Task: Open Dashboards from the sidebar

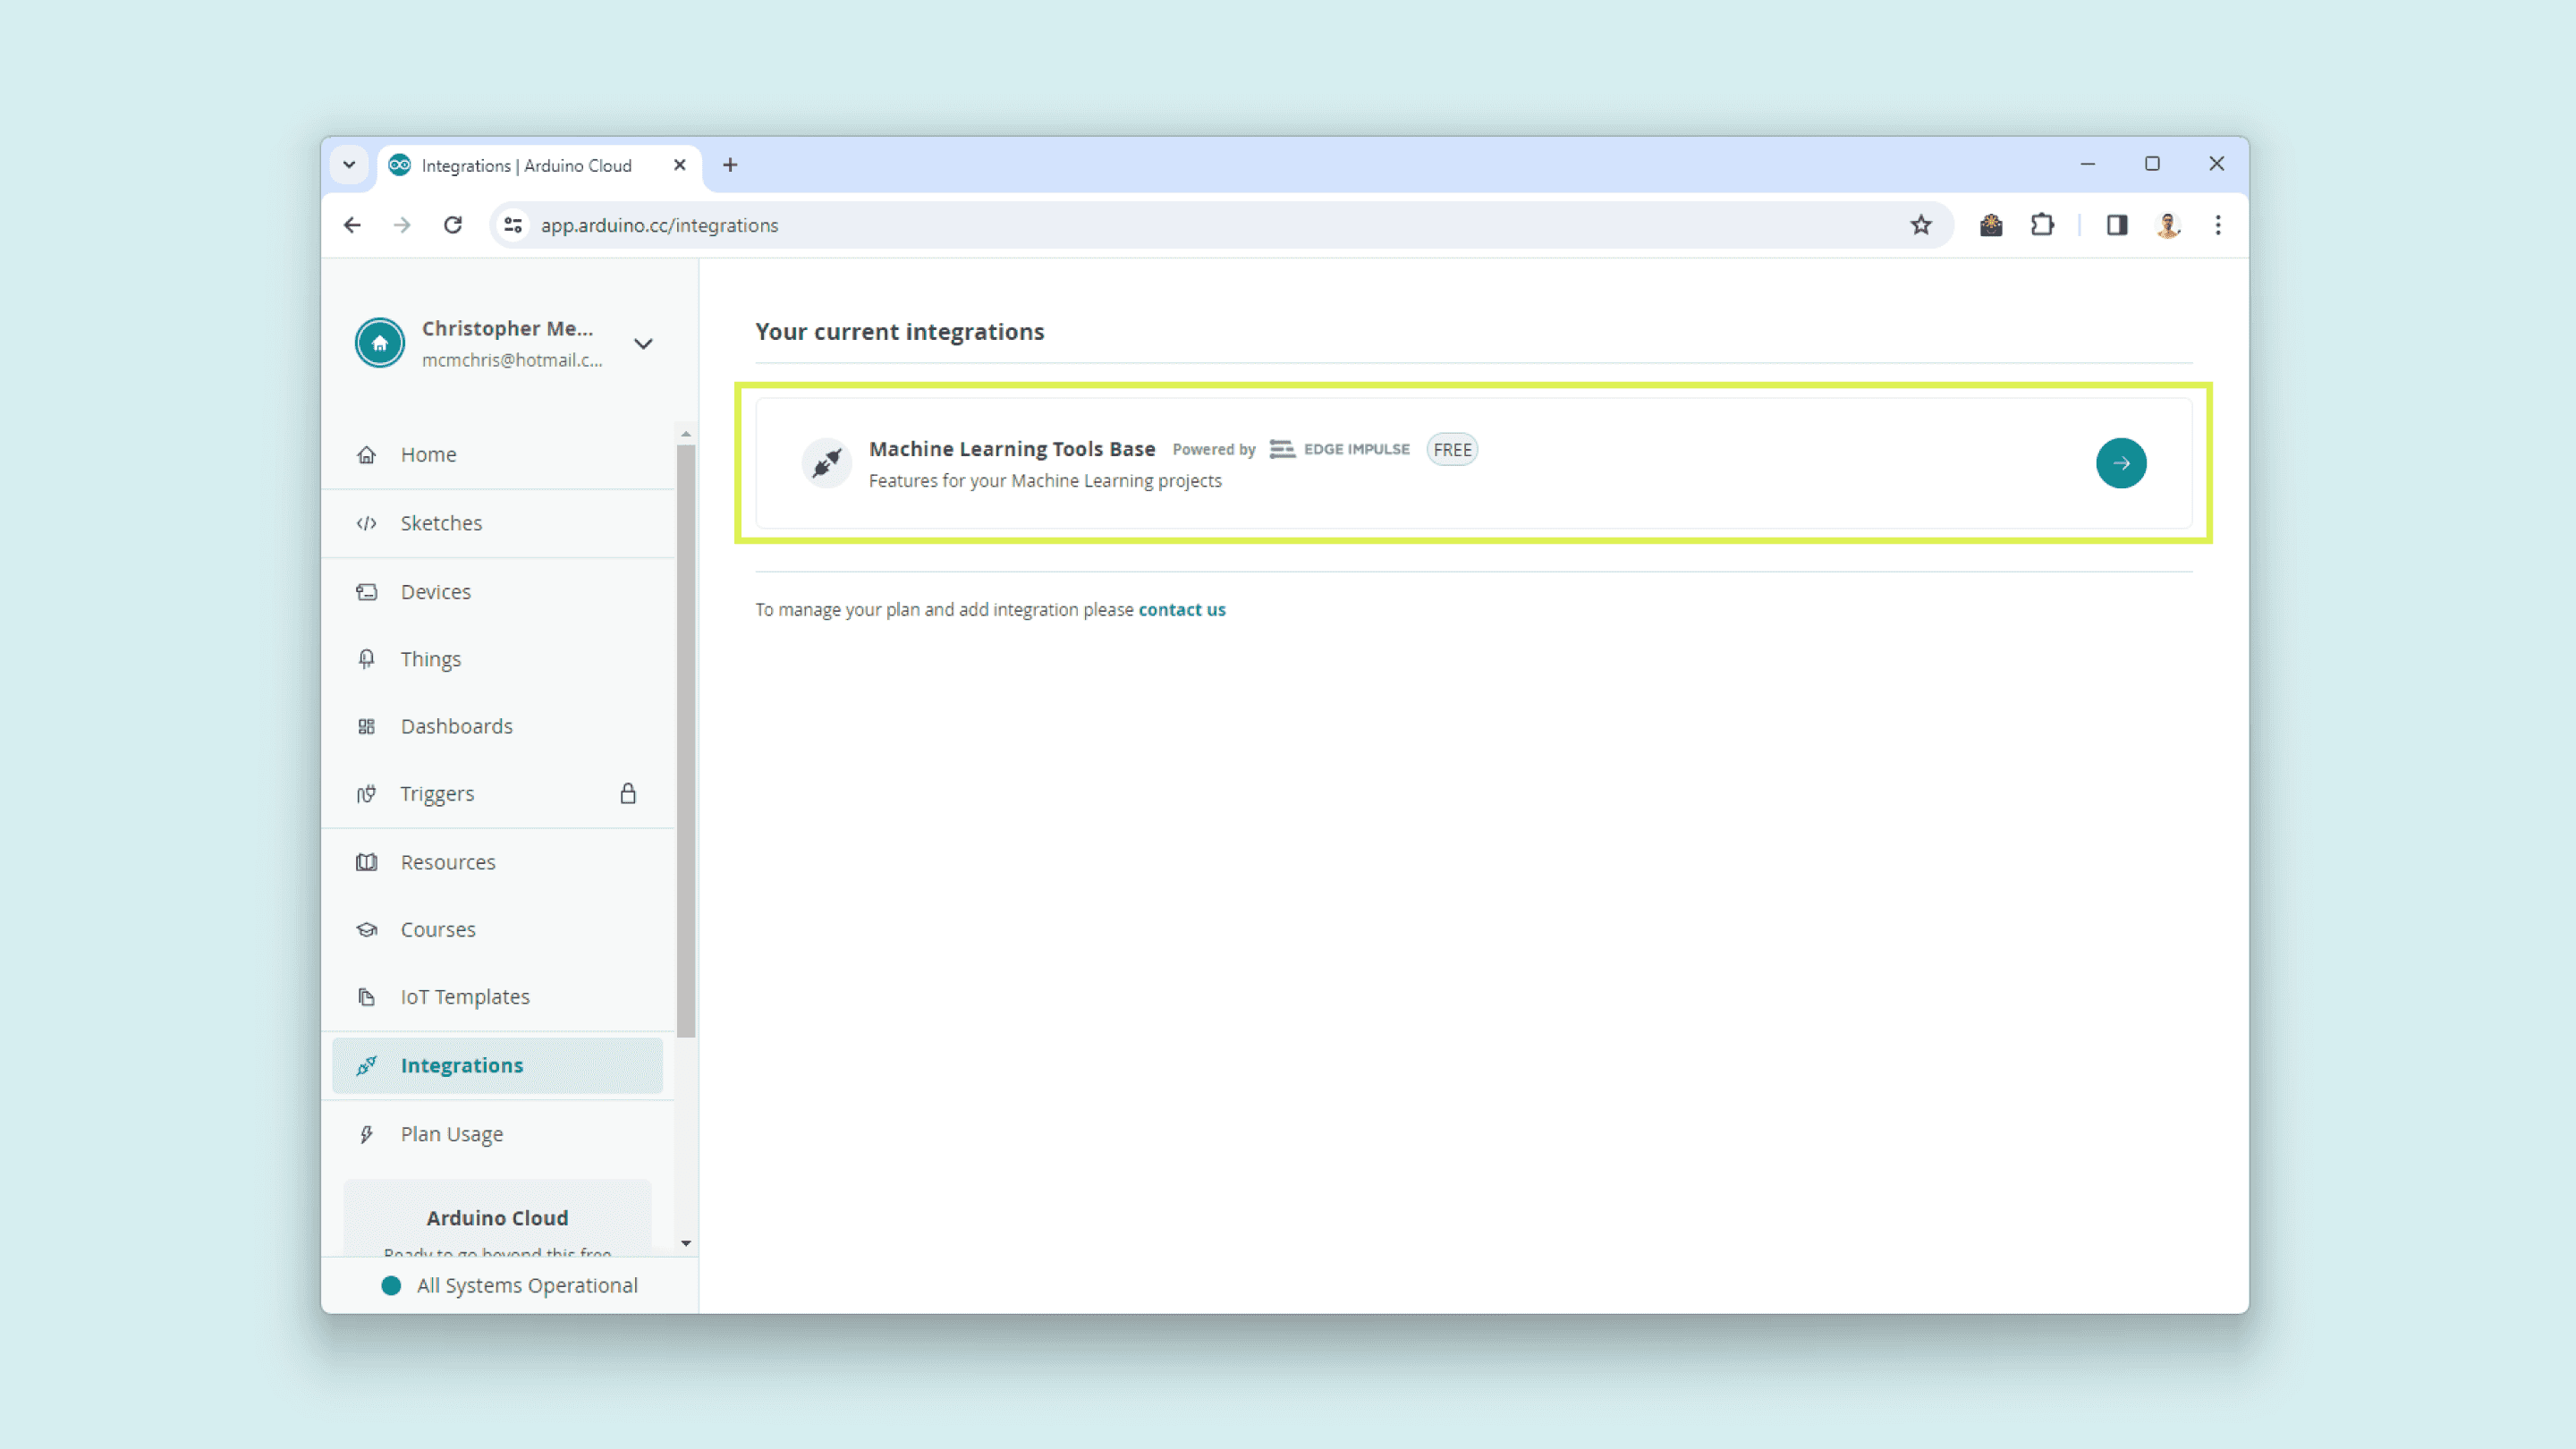Action: click(x=456, y=726)
